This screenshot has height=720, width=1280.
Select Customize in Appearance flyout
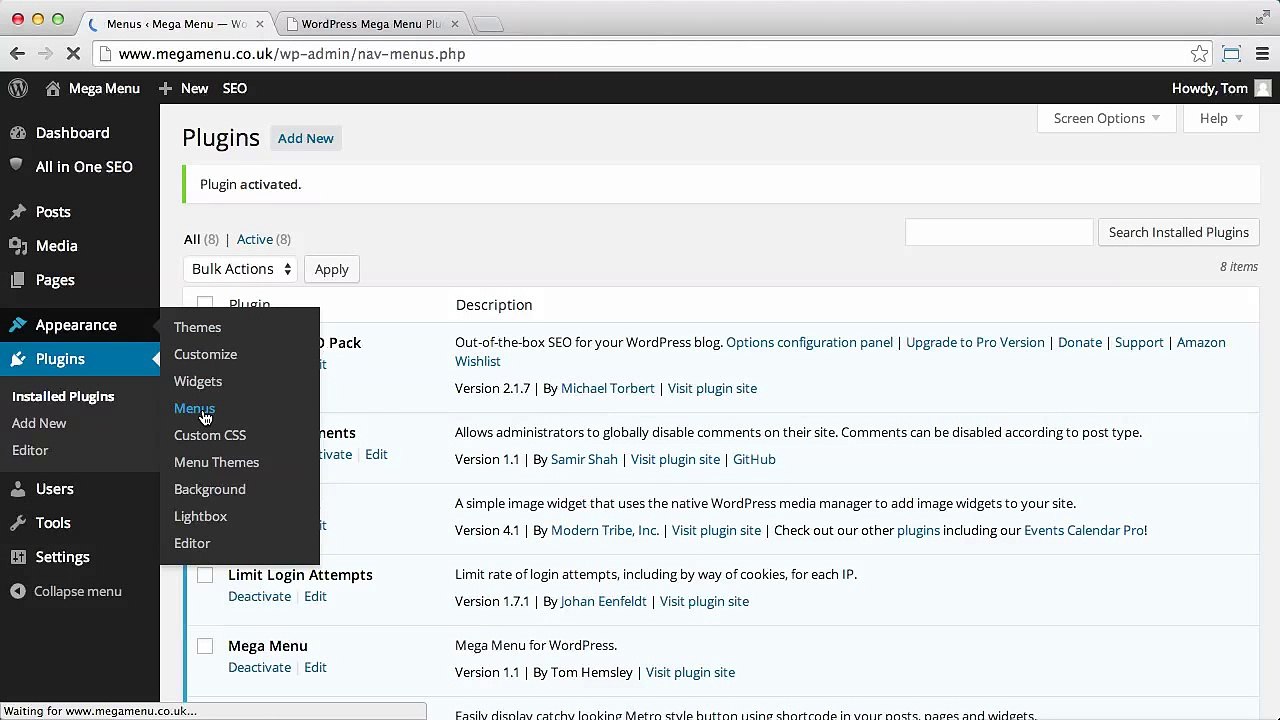tap(205, 354)
